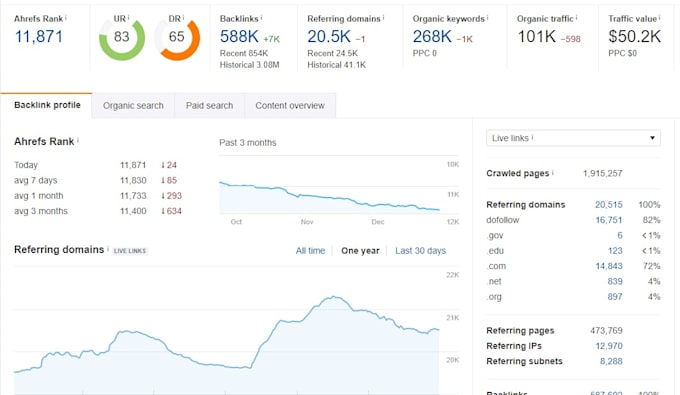Open the Live links dropdown
Image resolution: width=680 pixels, height=395 pixels.
(x=573, y=138)
